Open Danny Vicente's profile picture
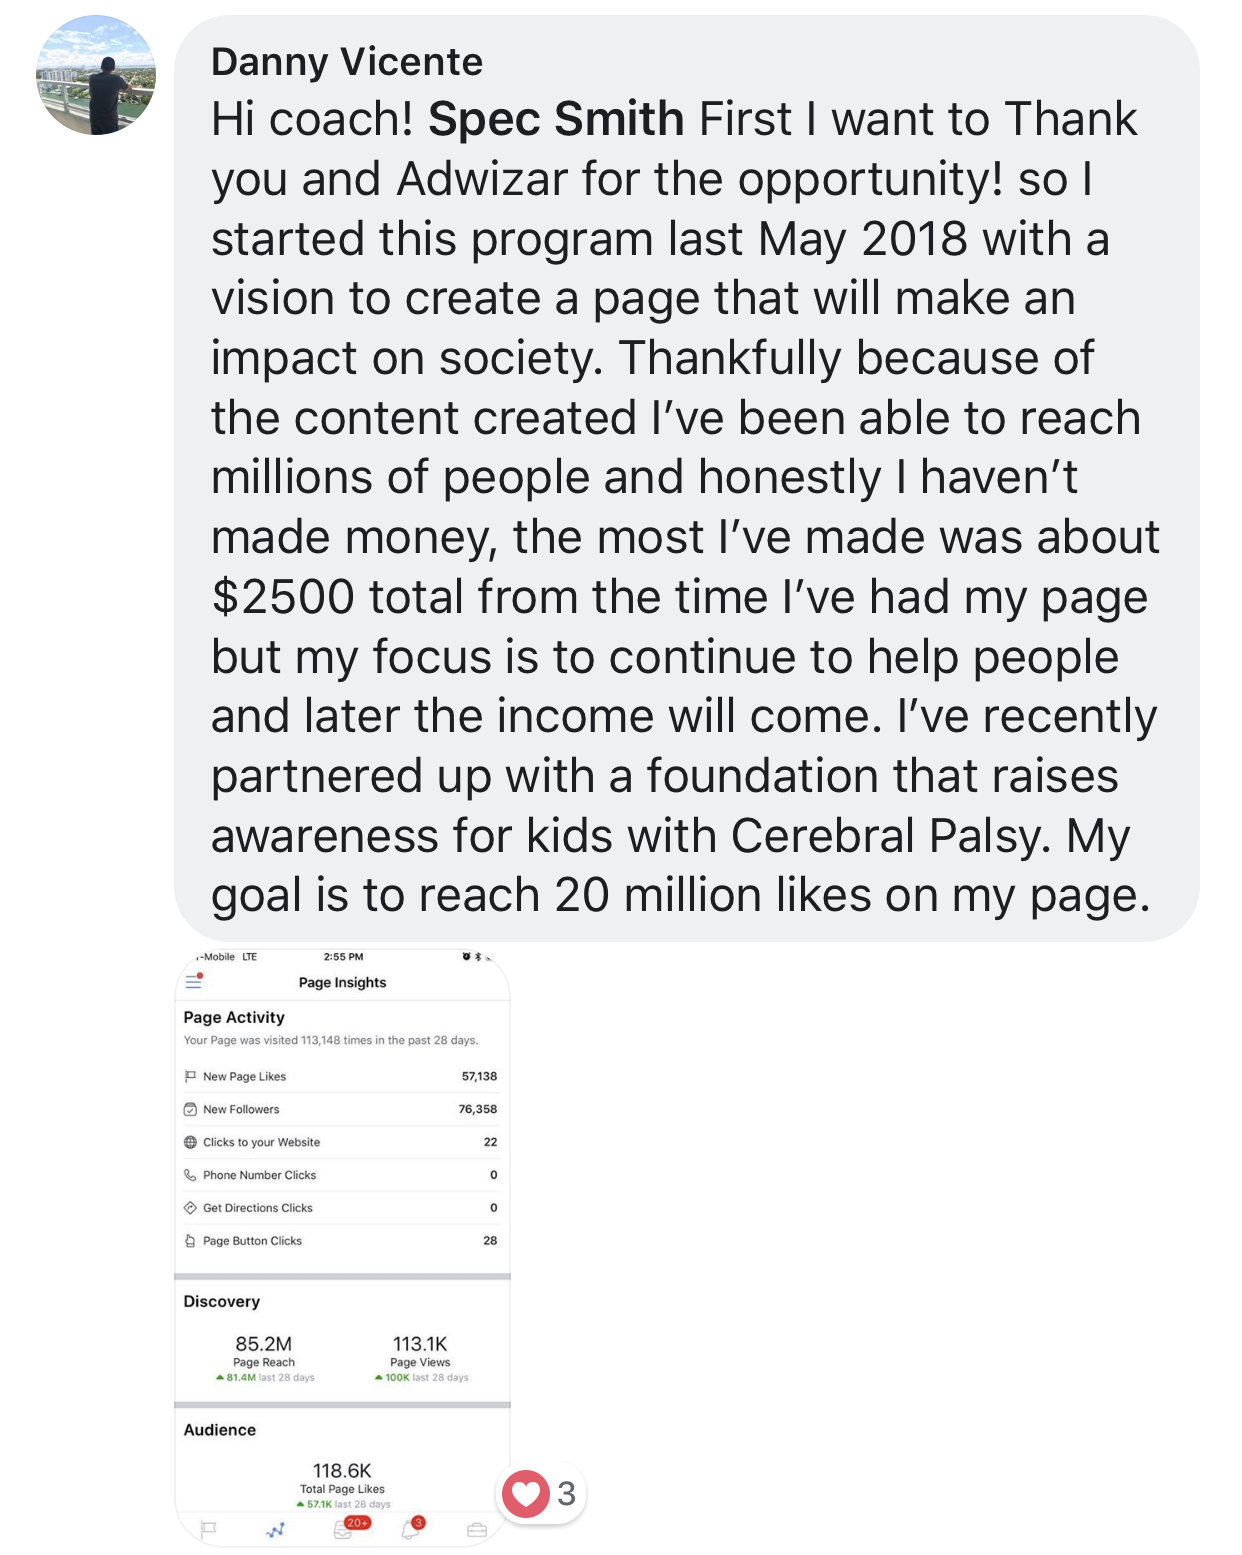This screenshot has height=1555, width=1242. click(x=96, y=75)
